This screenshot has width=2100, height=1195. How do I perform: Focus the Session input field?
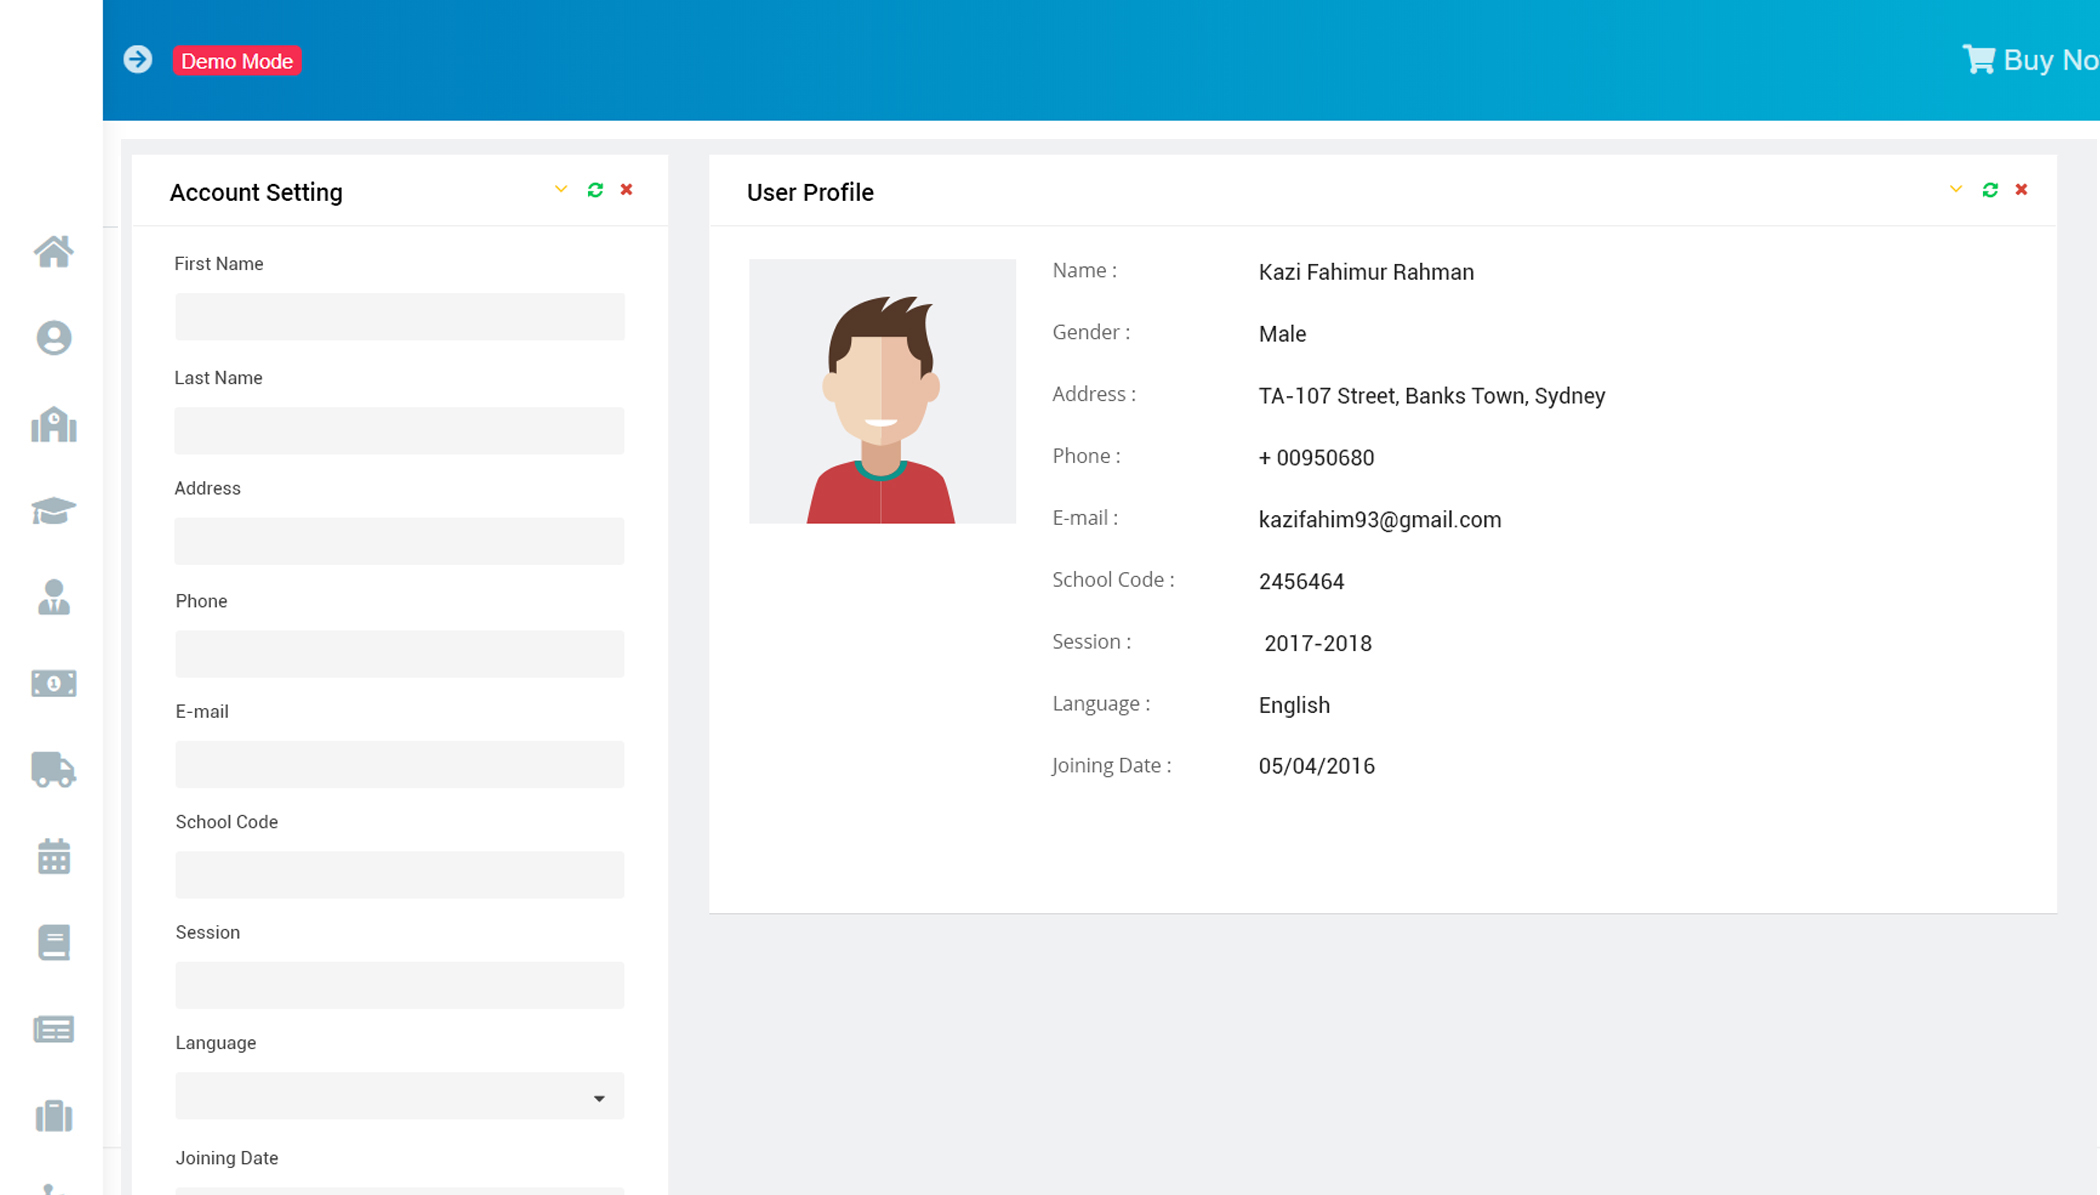(400, 986)
